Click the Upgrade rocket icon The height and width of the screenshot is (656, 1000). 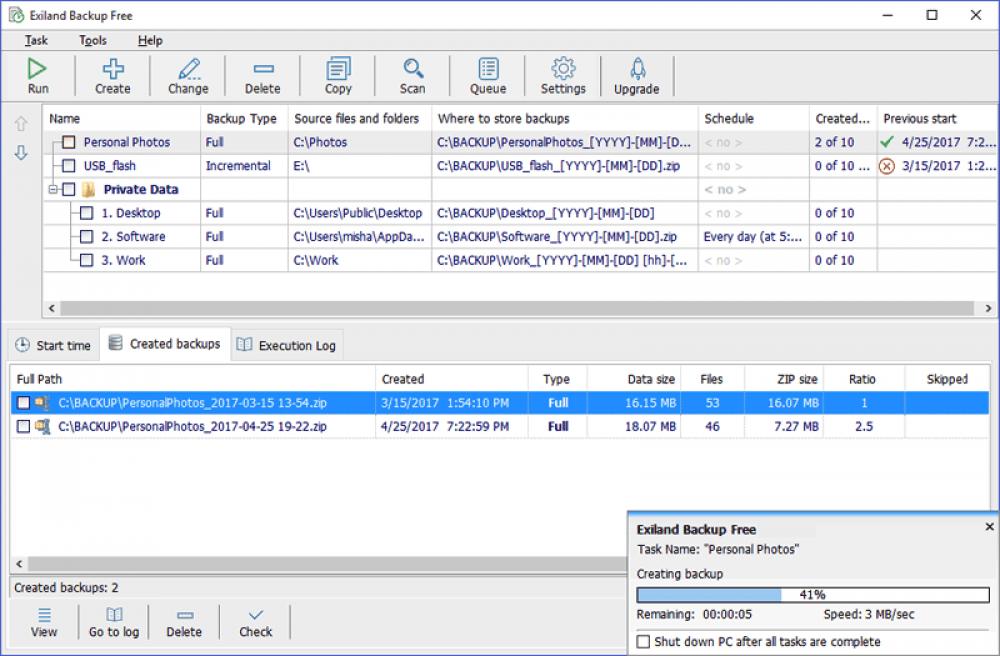(x=637, y=75)
